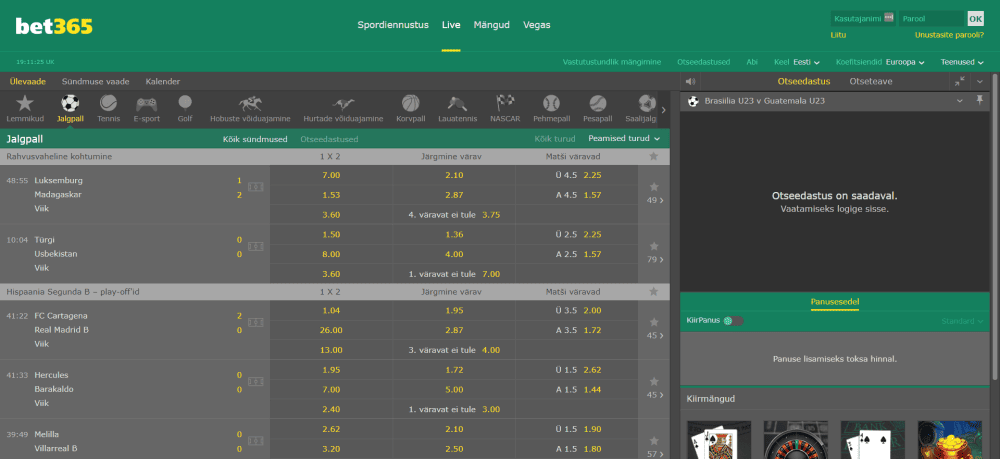
Task: Mute sound with the speaker icon
Action: (689, 82)
